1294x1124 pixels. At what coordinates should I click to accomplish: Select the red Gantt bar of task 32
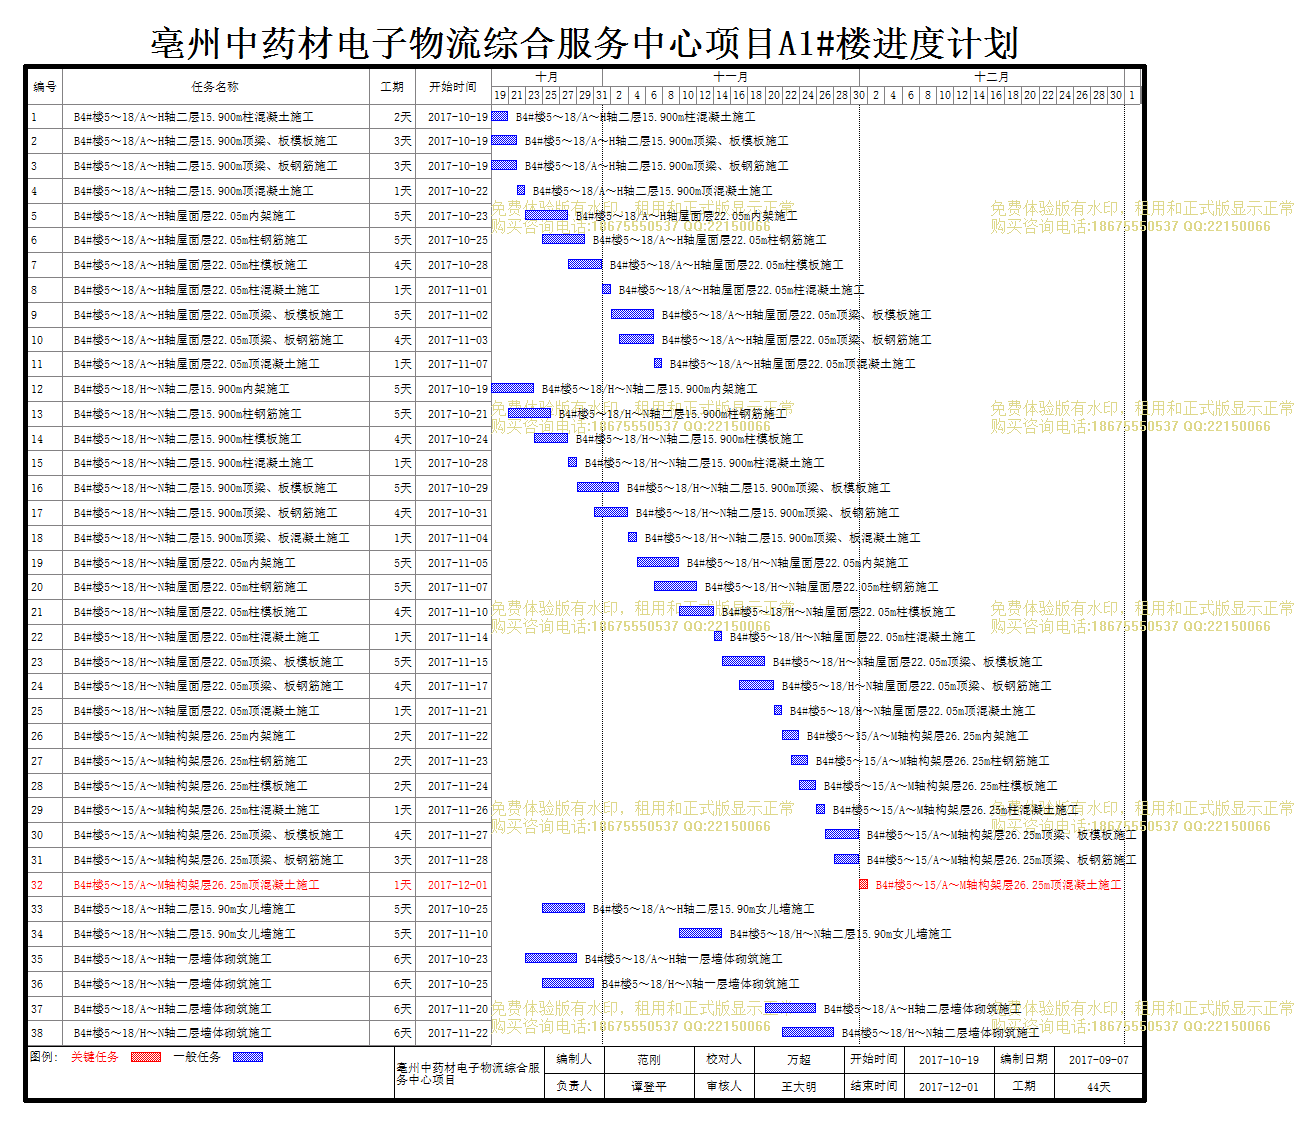point(864,884)
